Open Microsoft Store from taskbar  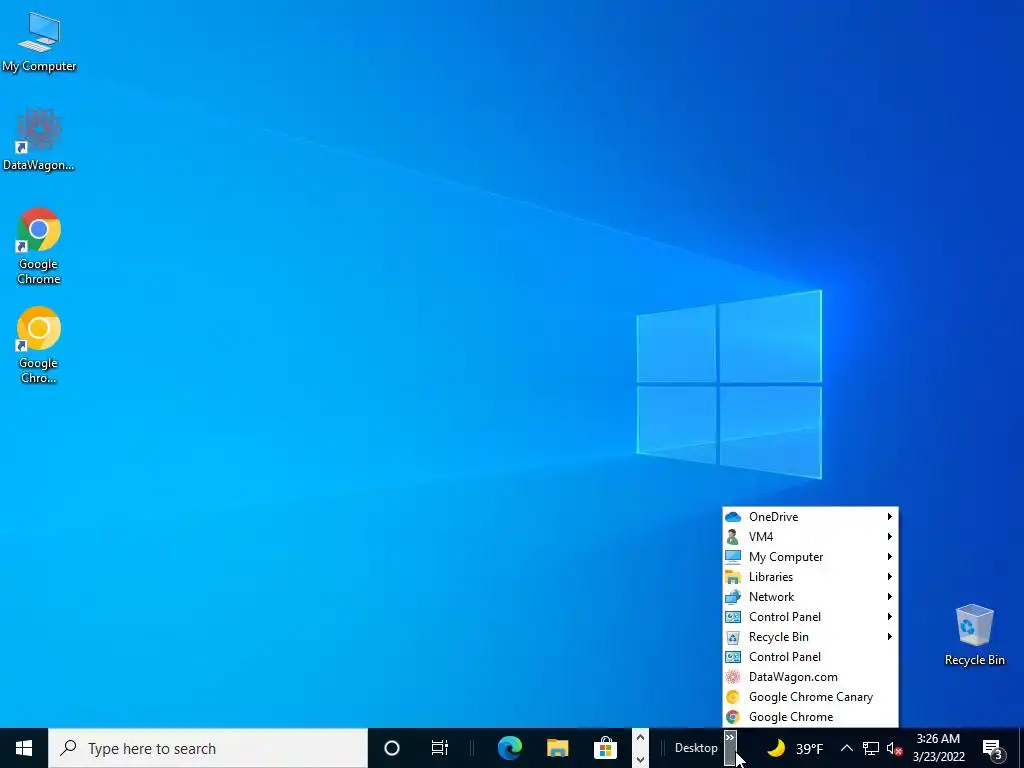point(605,748)
